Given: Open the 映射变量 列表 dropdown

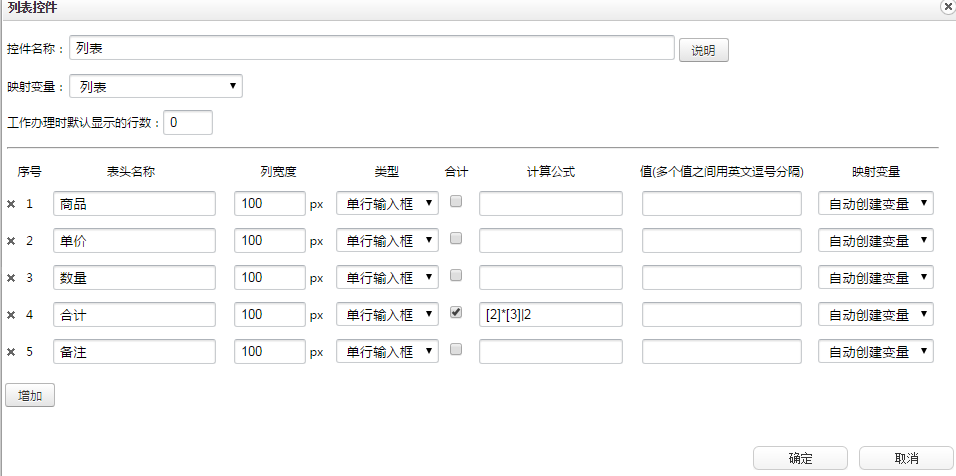Looking at the screenshot, I should pyautogui.click(x=156, y=87).
